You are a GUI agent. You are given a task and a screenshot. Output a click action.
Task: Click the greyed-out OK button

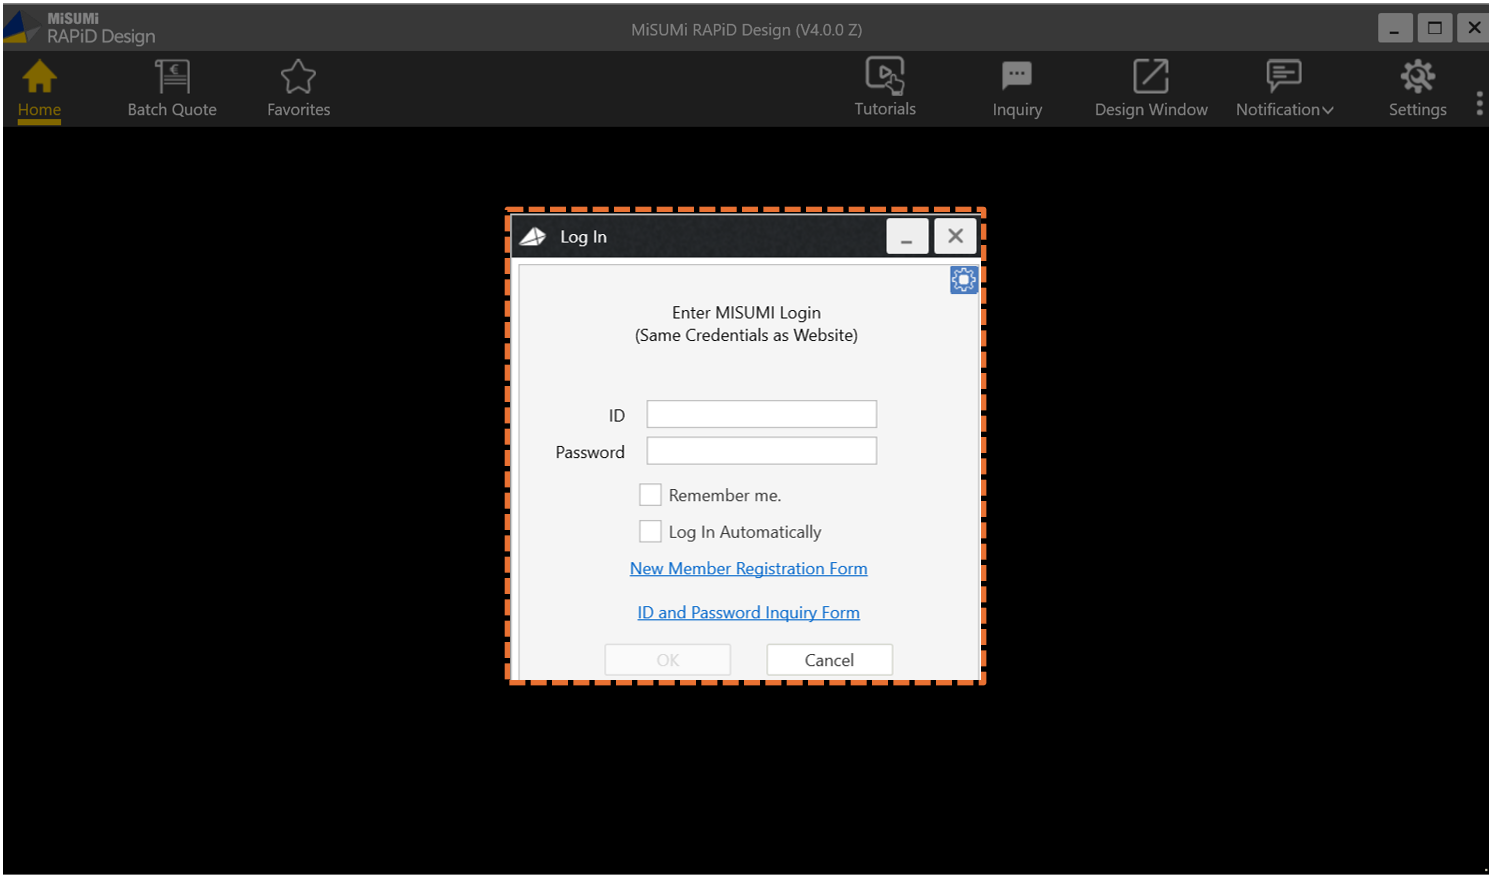(667, 660)
